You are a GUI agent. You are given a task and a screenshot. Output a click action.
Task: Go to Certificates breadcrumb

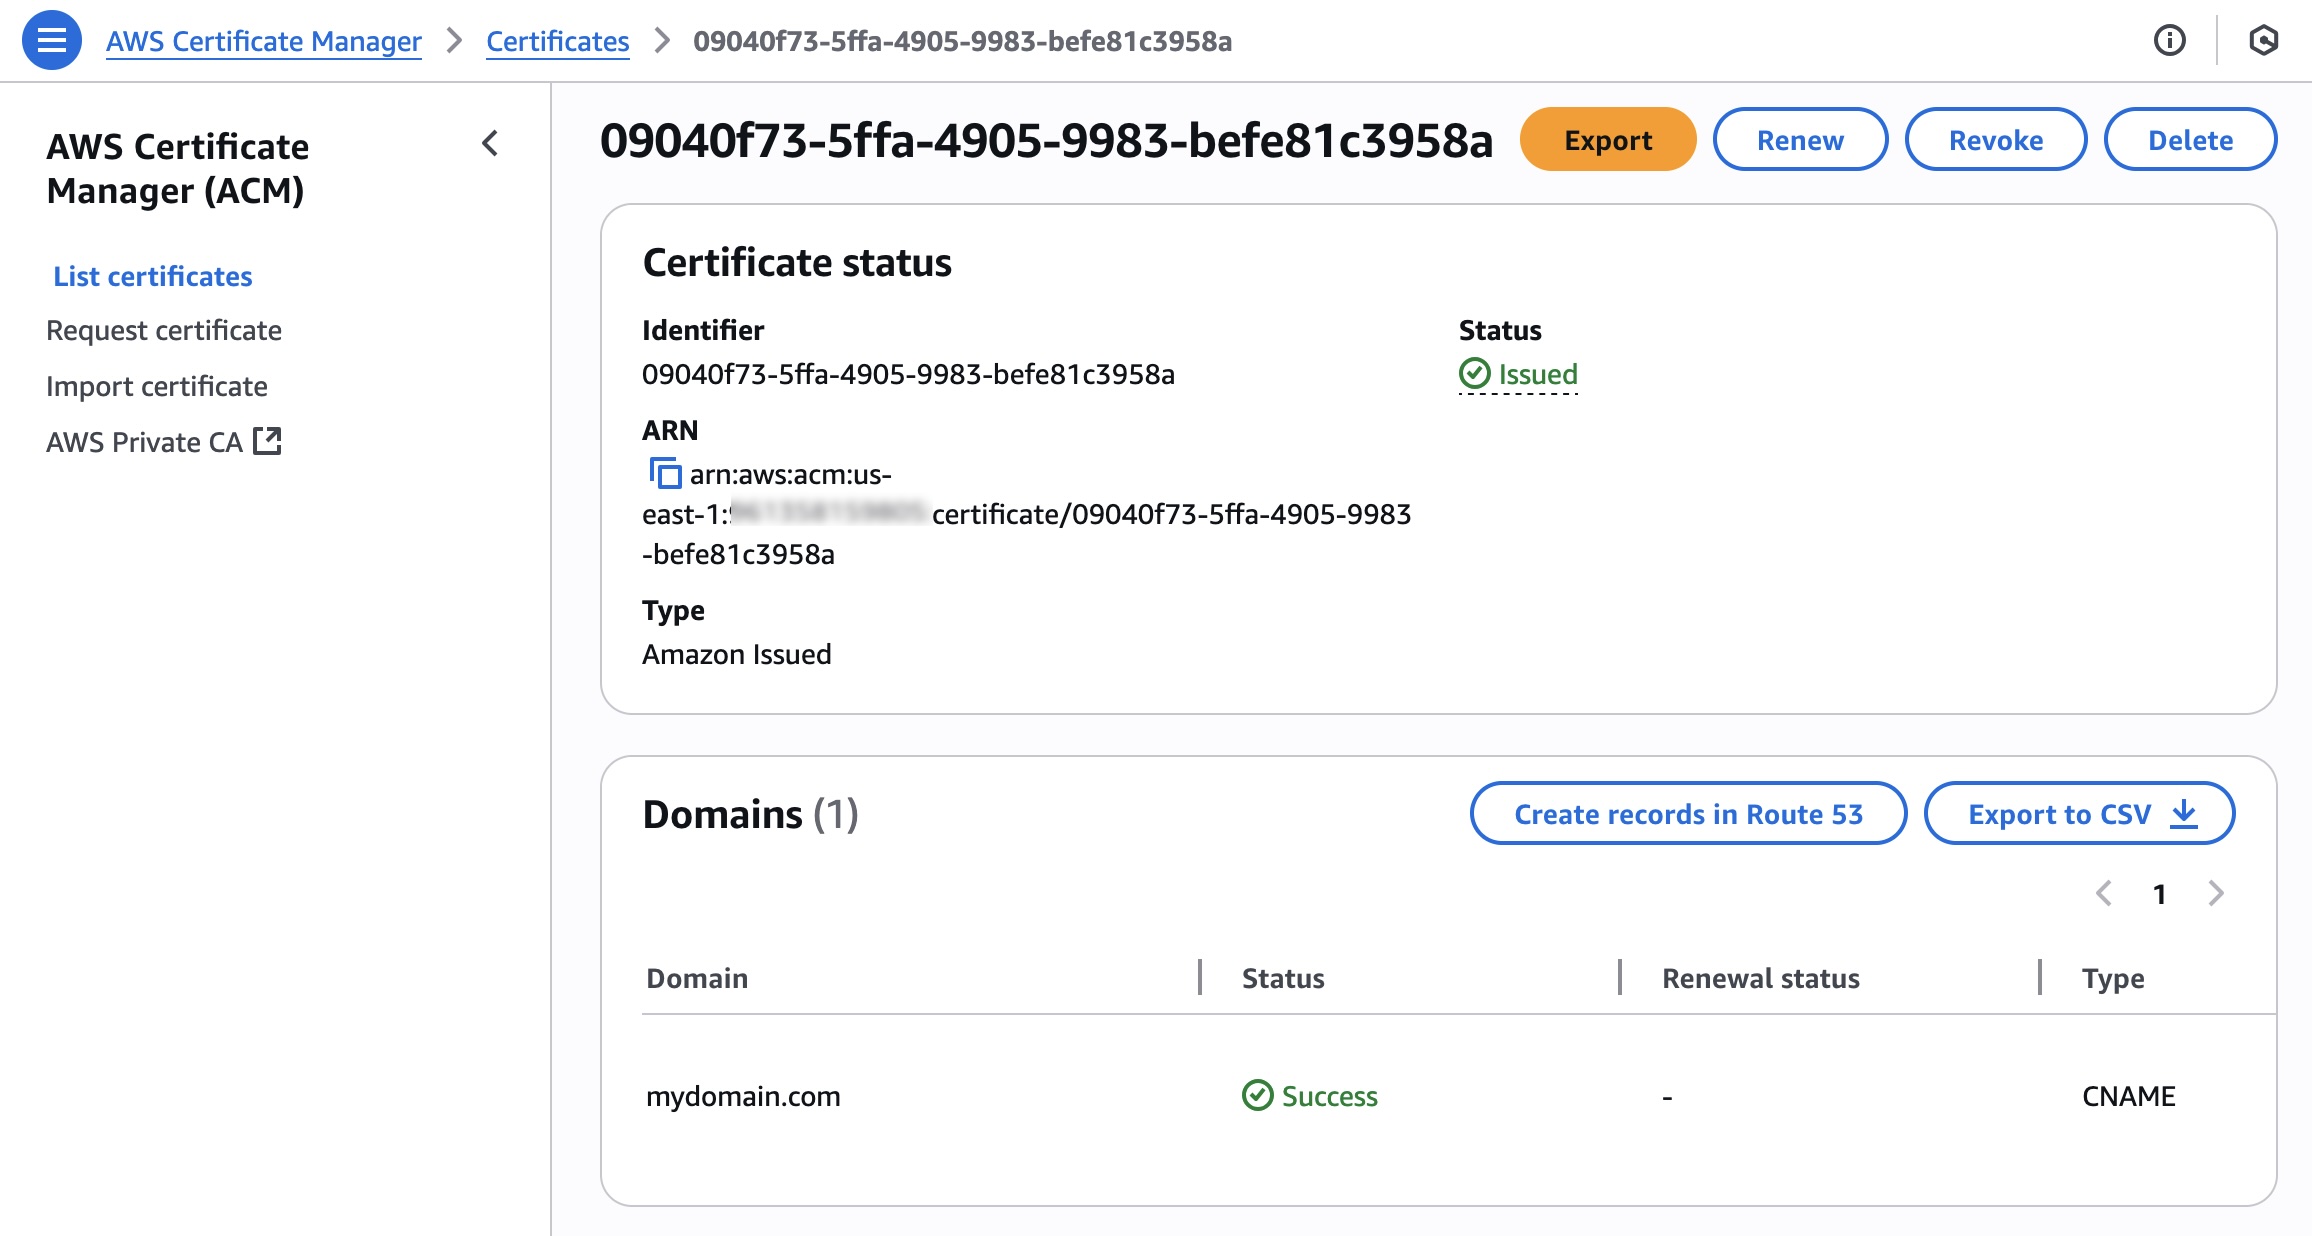[558, 41]
